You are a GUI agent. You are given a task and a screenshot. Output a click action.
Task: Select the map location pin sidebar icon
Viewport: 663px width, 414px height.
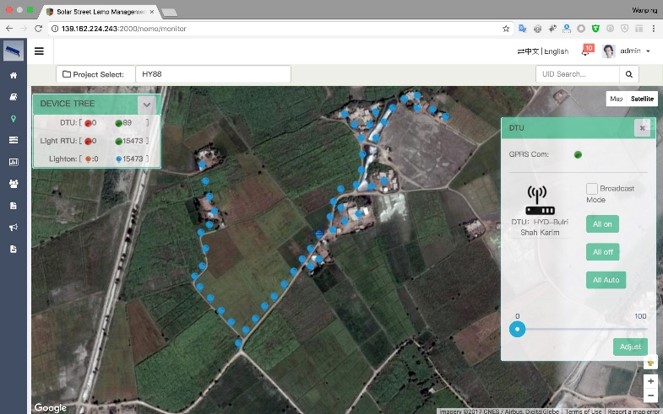coord(13,118)
